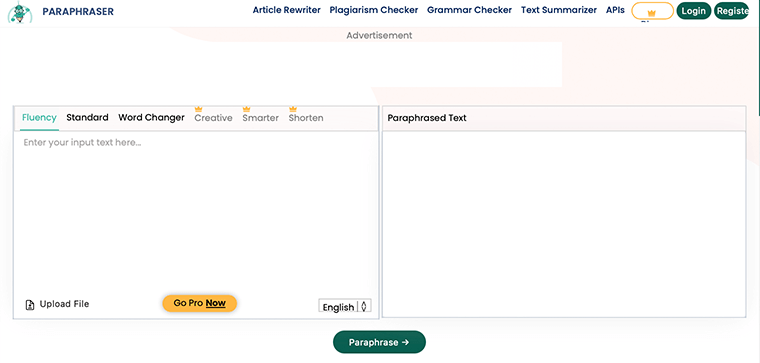Click the Upload File document icon

30,305
